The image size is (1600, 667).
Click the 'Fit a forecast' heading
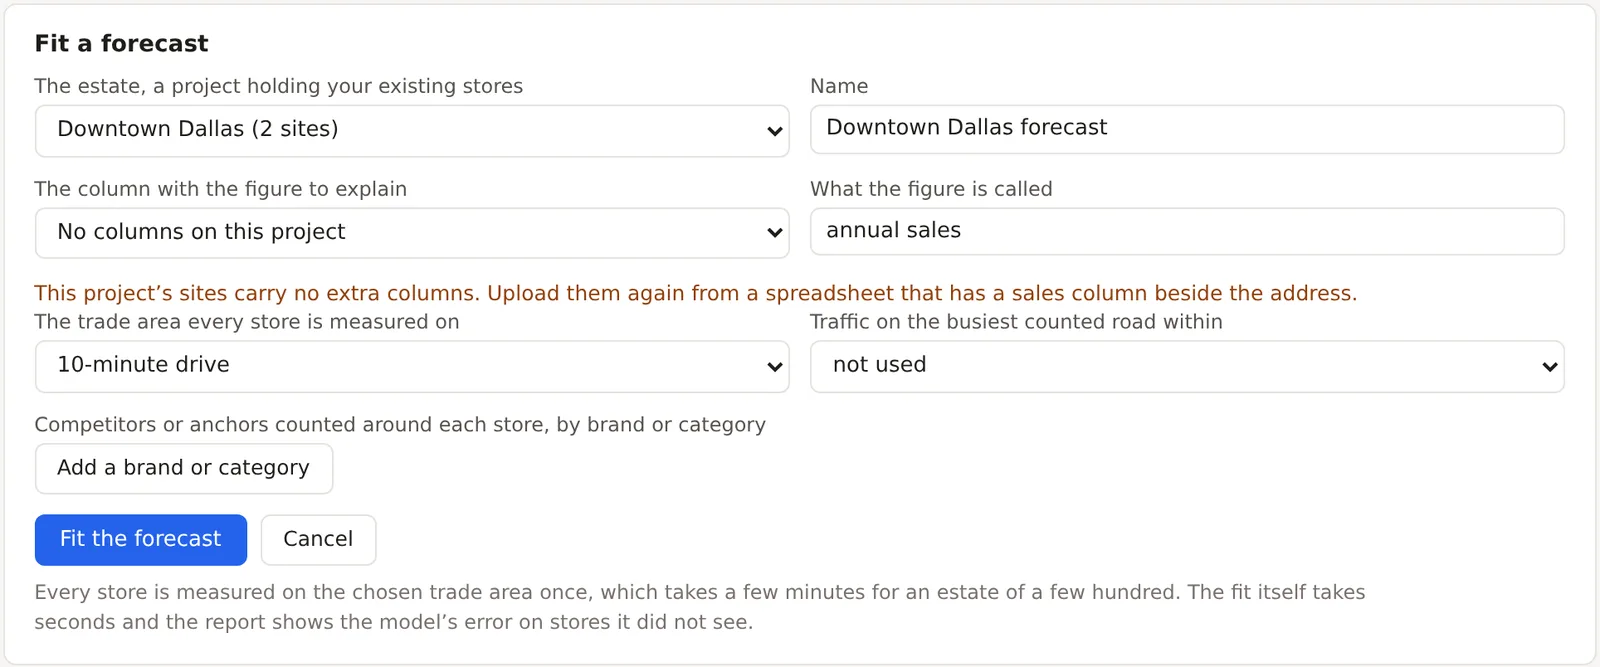[121, 43]
